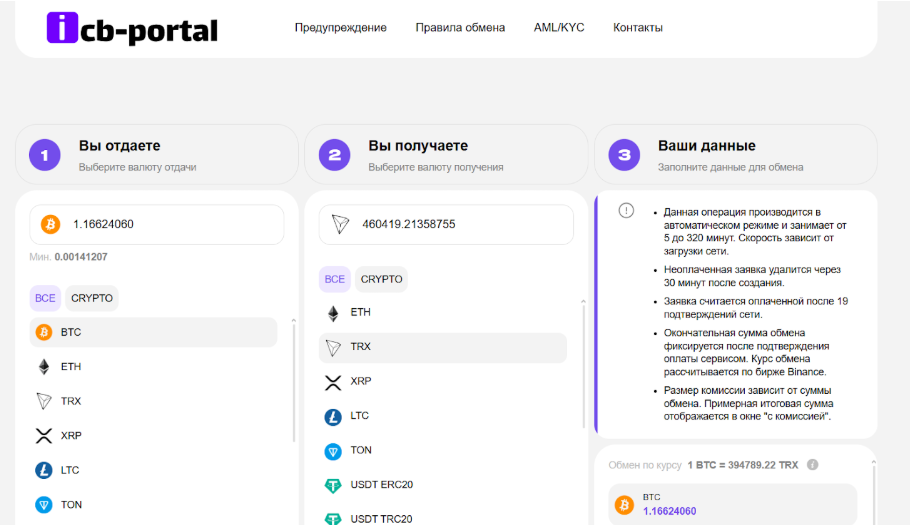The image size is (910, 525).
Task: Click ETH icon in receive list
Action: tap(333, 314)
